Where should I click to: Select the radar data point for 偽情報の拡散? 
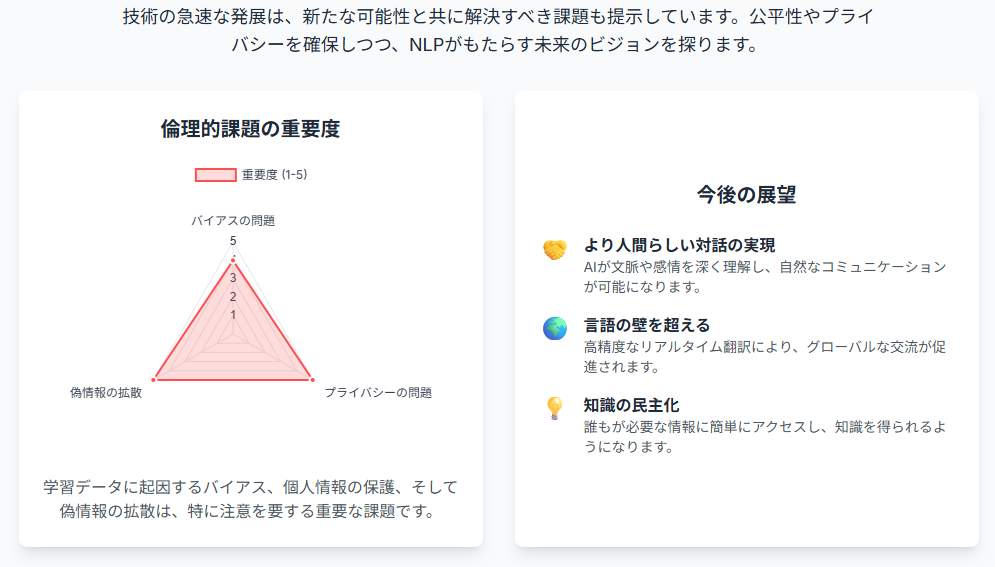(x=154, y=379)
